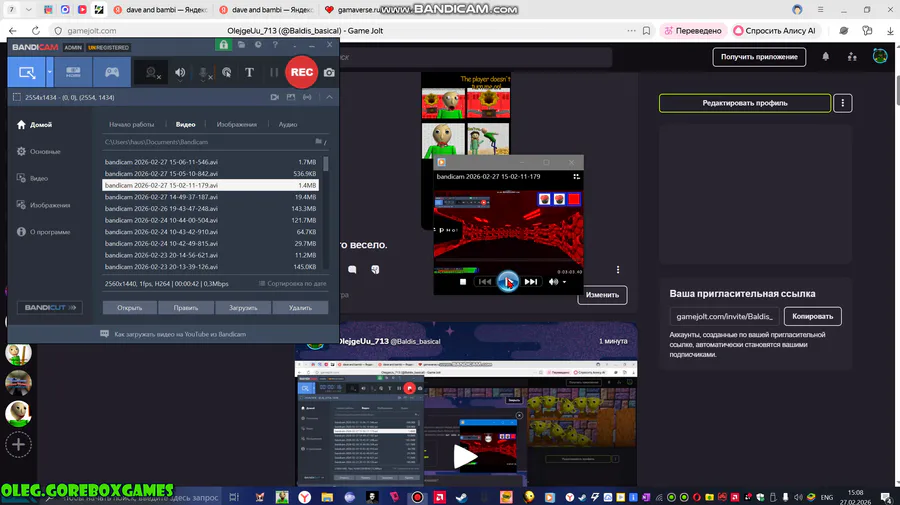Open volume dropdown arrow in media player

point(564,282)
